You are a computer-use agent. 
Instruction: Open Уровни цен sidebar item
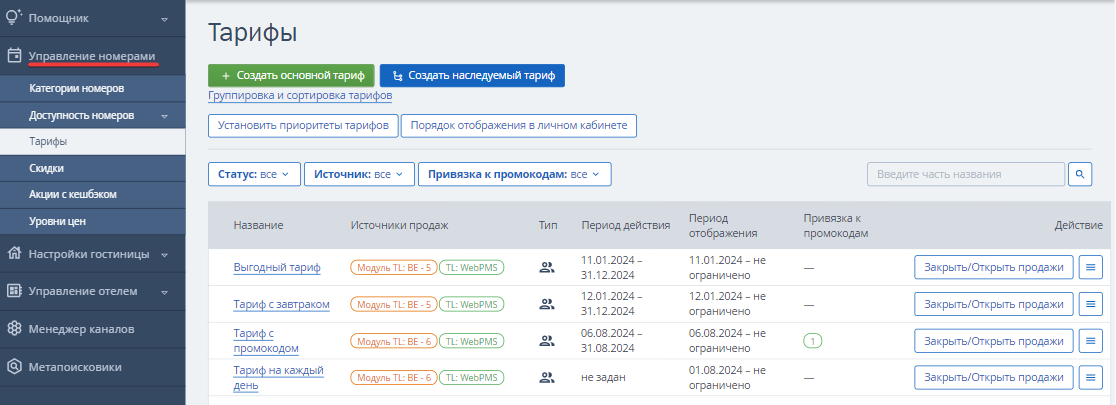click(93, 221)
